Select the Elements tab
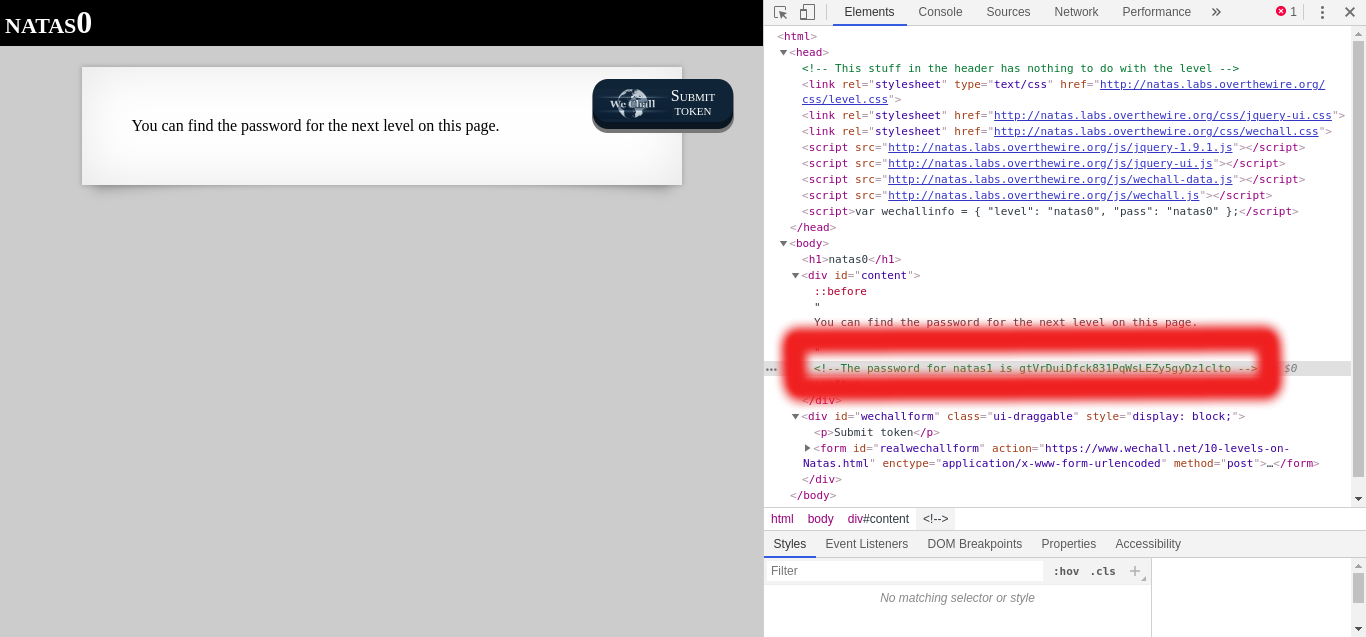The image size is (1366, 637). click(x=870, y=12)
